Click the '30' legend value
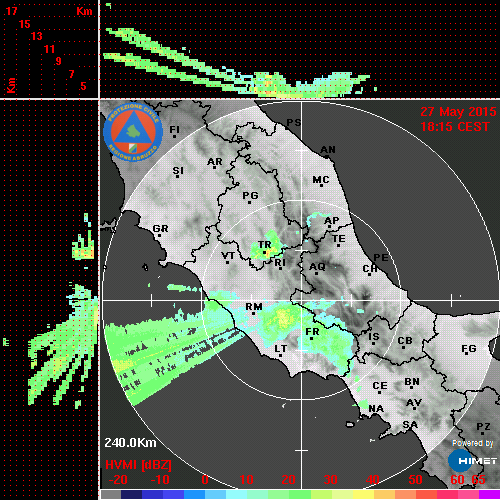This screenshot has width=500, height=500. [330, 480]
